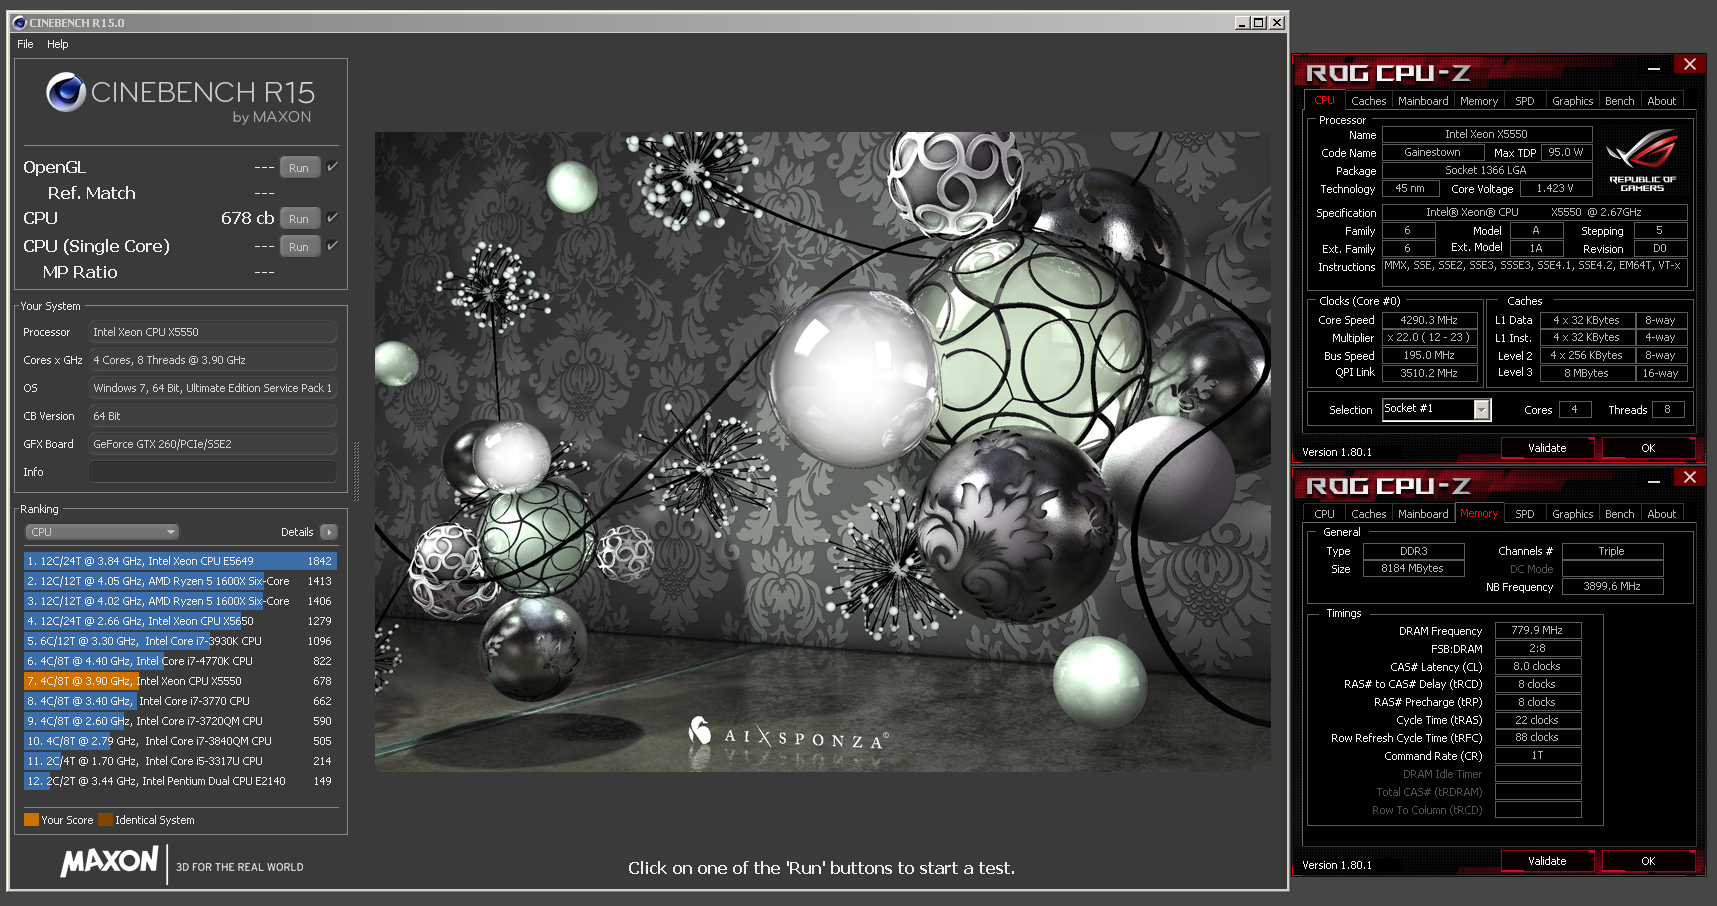
Task: Select ranking entry Intel Core i7-3840QM
Action: coord(180,741)
